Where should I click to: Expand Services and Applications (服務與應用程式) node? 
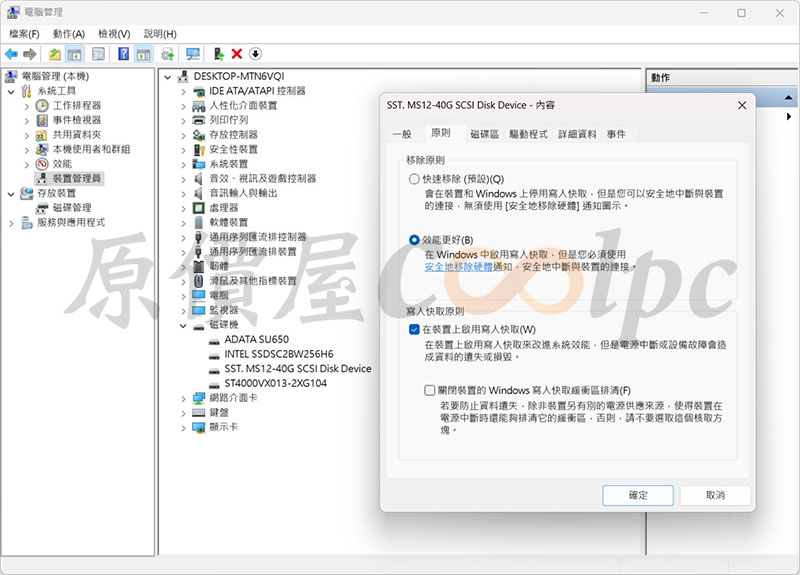(x=11, y=223)
